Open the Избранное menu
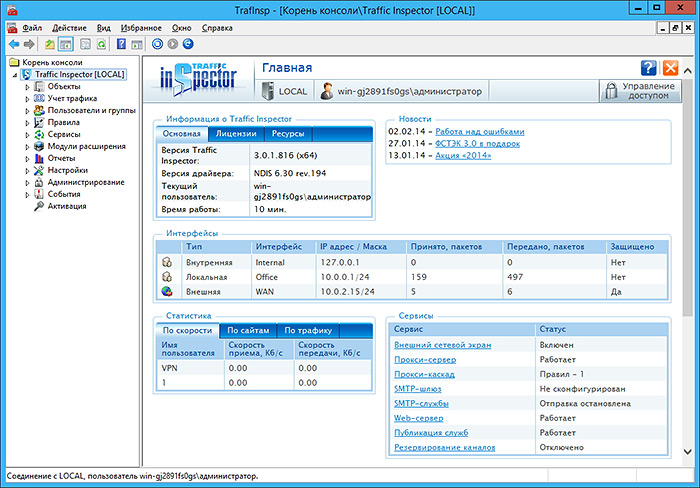This screenshot has height=488, width=700. pos(141,28)
